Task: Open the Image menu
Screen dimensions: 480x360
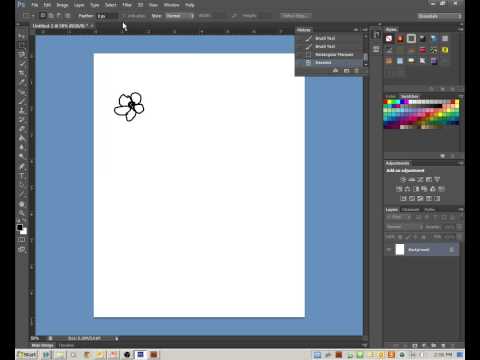Action: click(x=62, y=5)
